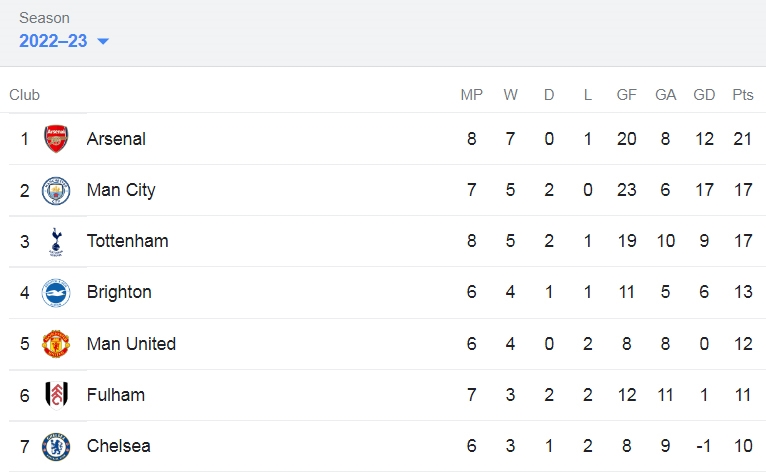Click the Brighton seagull crest
Image resolution: width=766 pixels, height=472 pixels.
coord(56,293)
